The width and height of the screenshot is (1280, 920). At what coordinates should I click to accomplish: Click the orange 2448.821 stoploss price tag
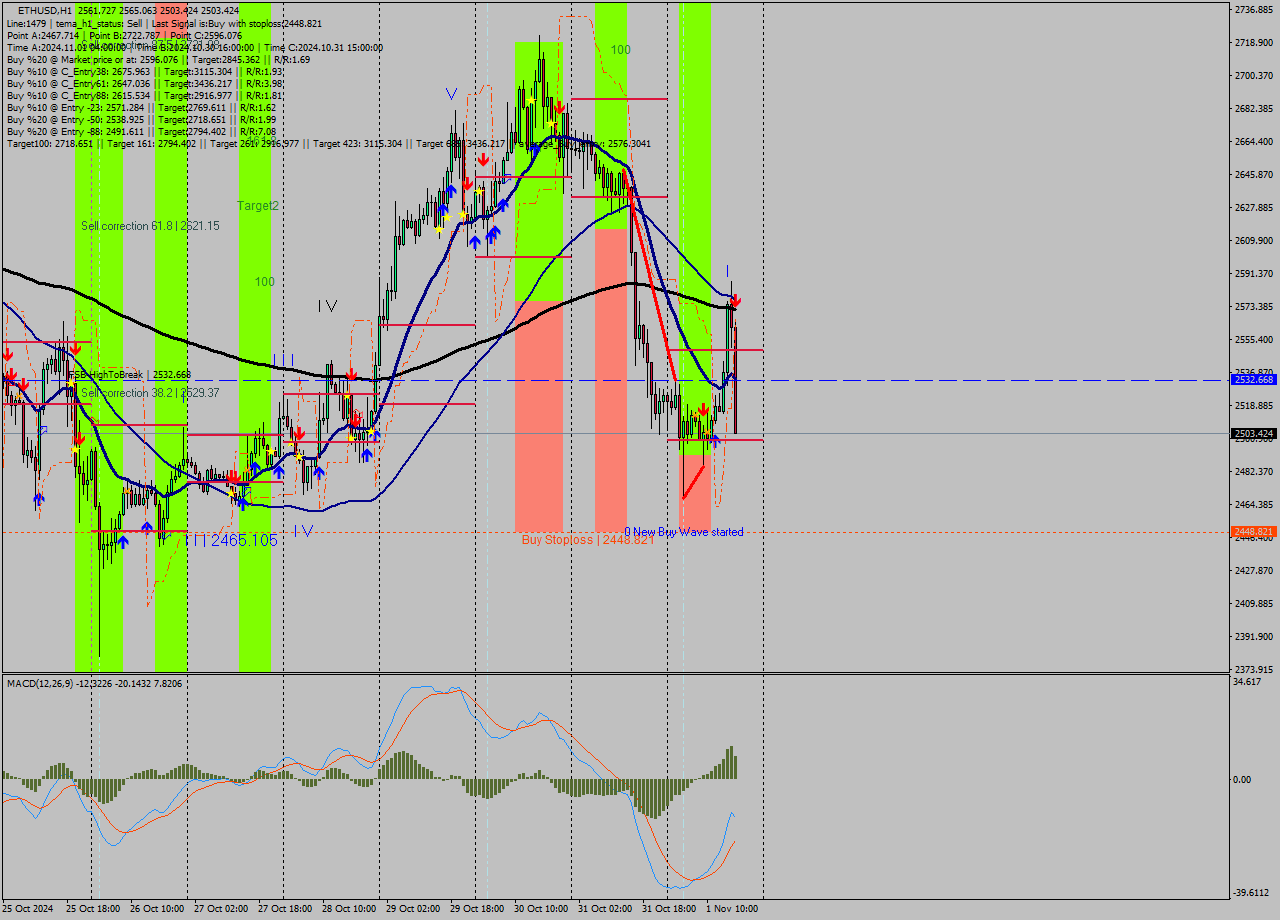tap(1253, 531)
